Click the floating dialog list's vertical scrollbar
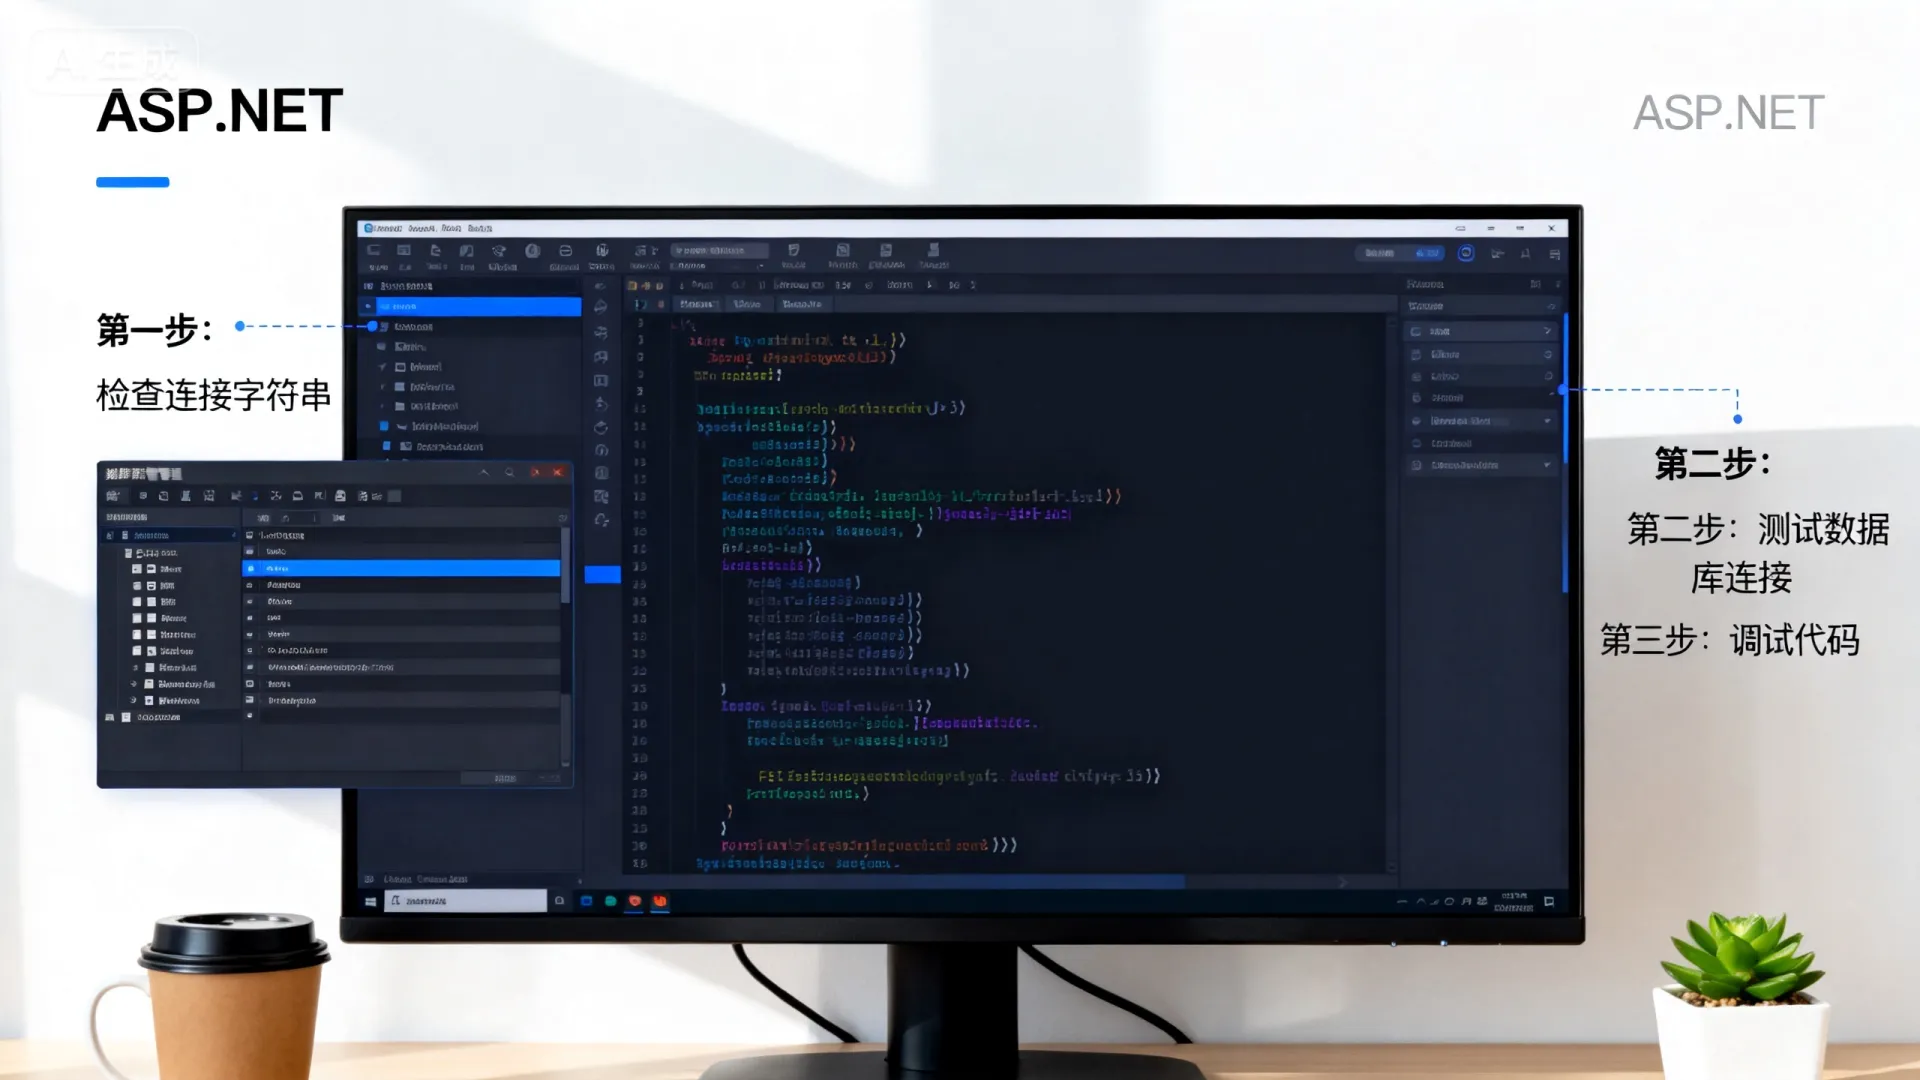 tap(565, 565)
